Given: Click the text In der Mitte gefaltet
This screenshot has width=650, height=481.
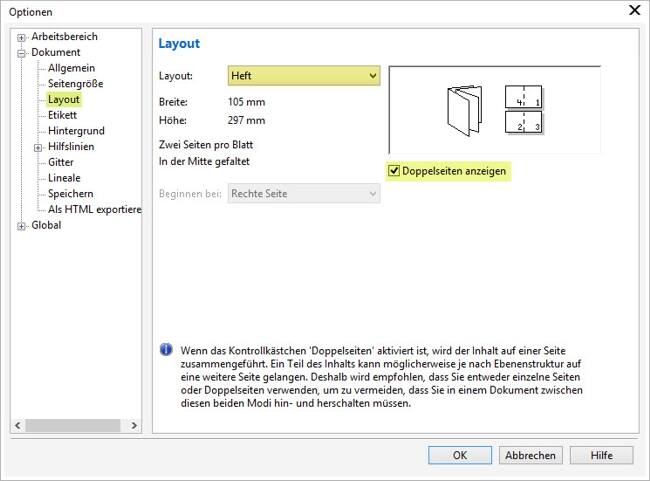Looking at the screenshot, I should [x=204, y=161].
